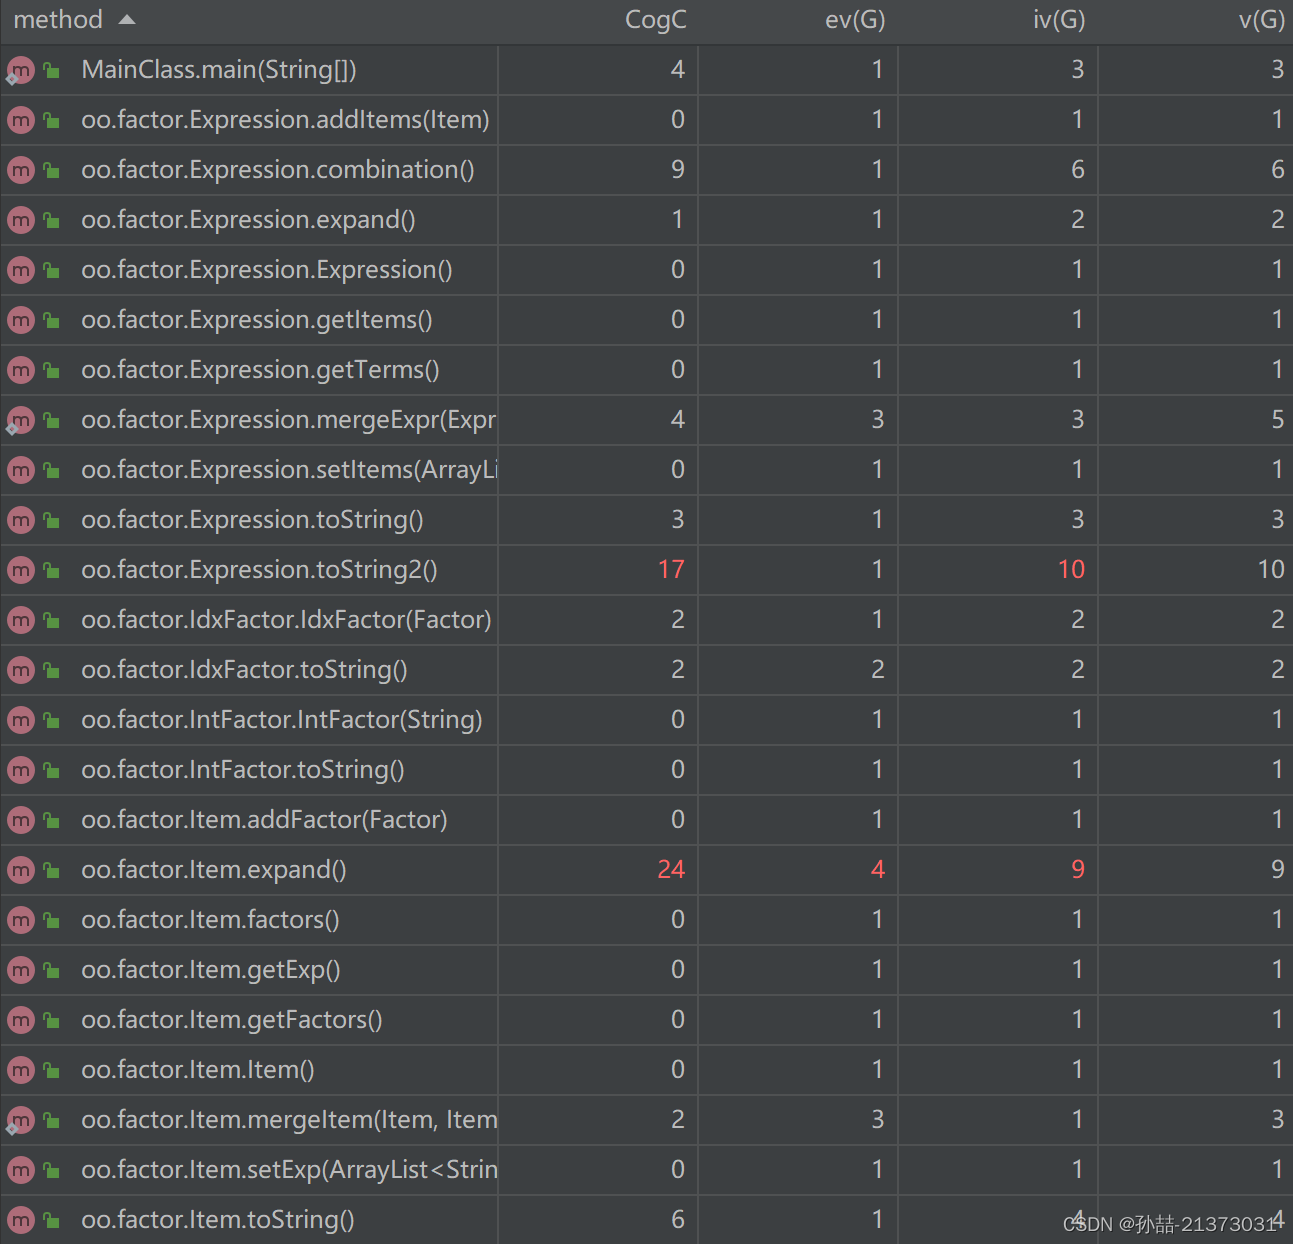Select the oo.factor.IdxFactor.IdxFactor(Factor) row
Image resolution: width=1293 pixels, height=1244 pixels.
point(646,620)
